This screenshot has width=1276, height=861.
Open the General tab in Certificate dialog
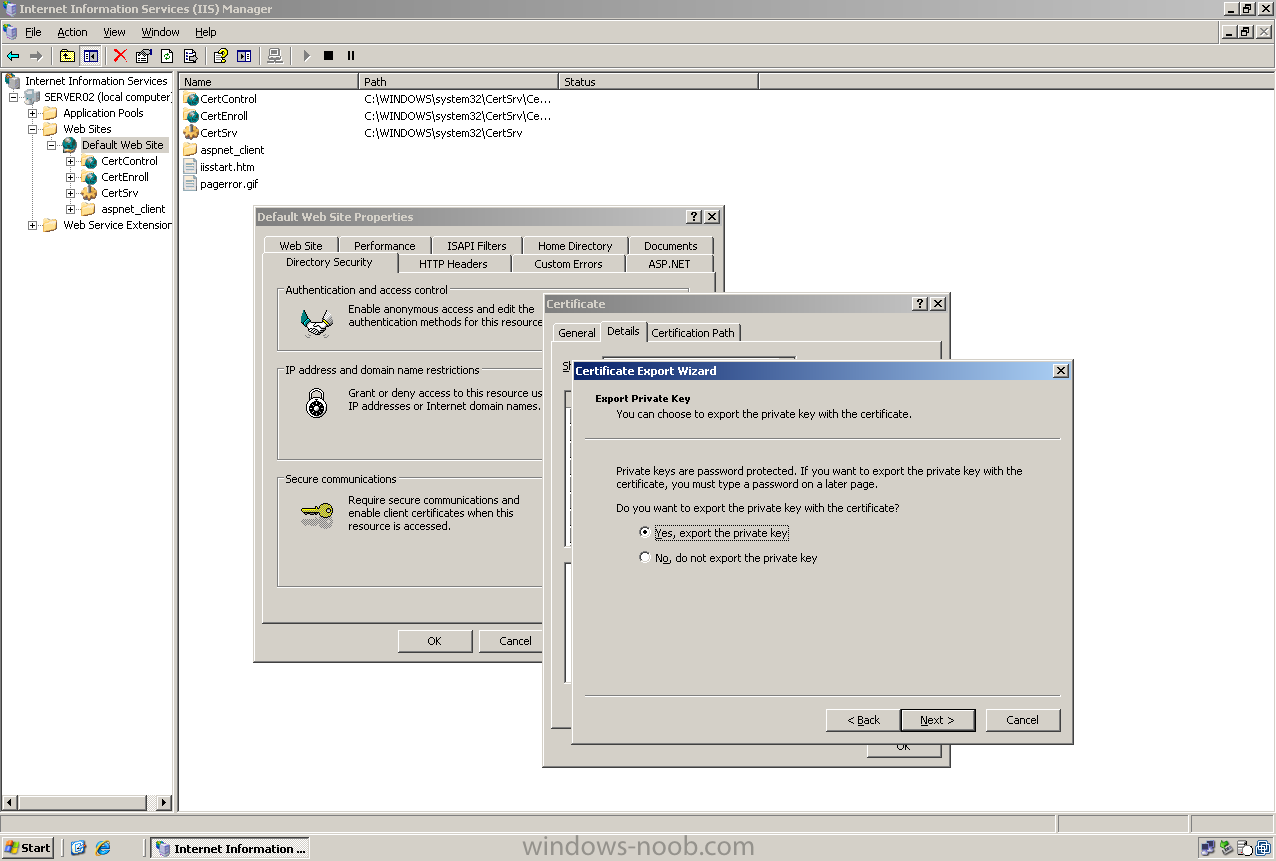point(577,333)
